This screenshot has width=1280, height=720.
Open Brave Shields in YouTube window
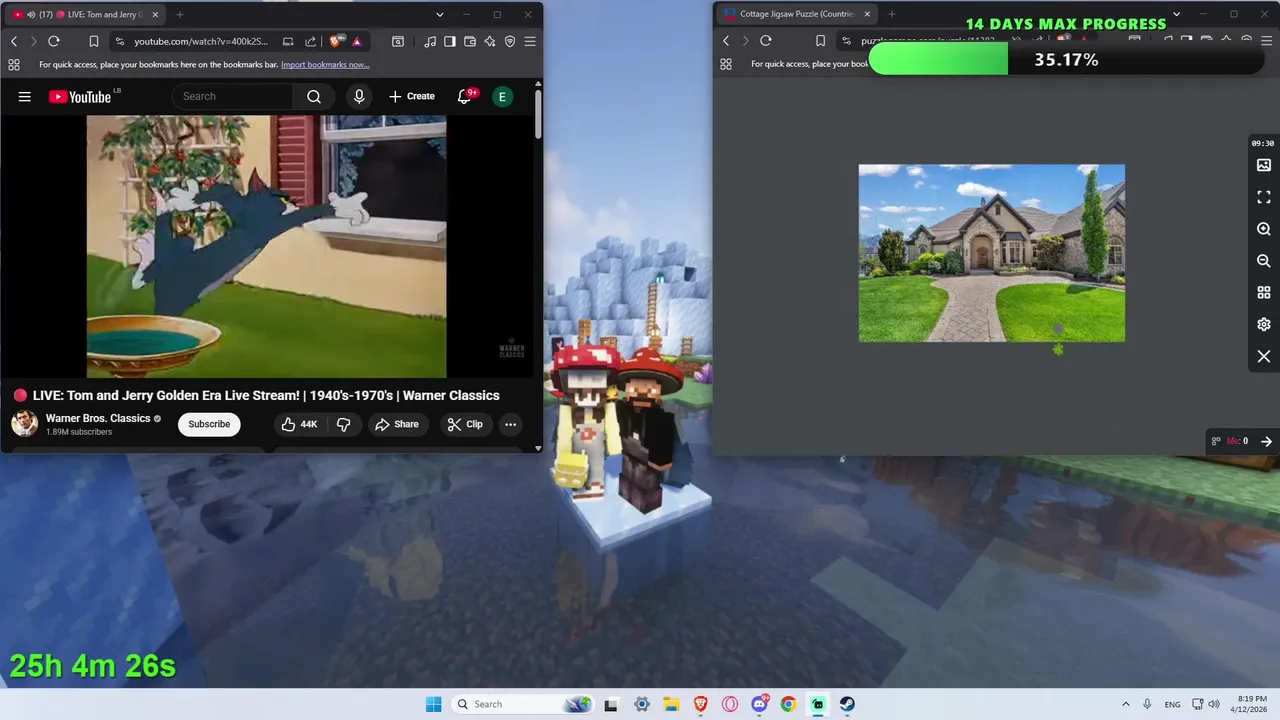[335, 41]
